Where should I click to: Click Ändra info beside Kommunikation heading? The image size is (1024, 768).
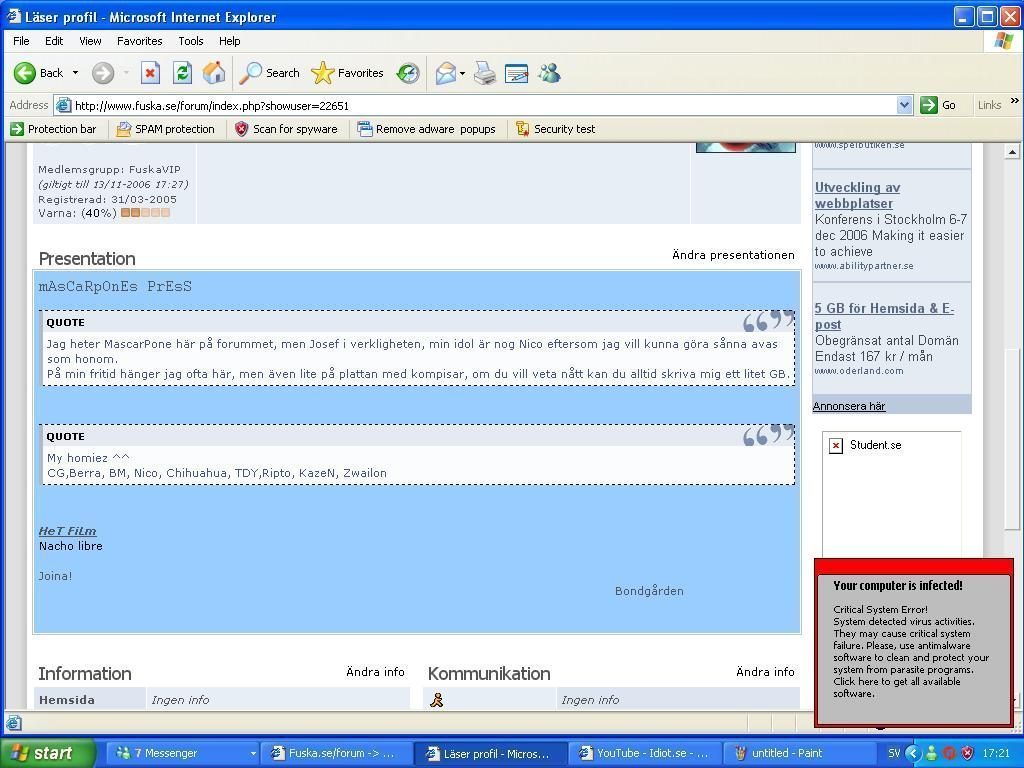(765, 672)
